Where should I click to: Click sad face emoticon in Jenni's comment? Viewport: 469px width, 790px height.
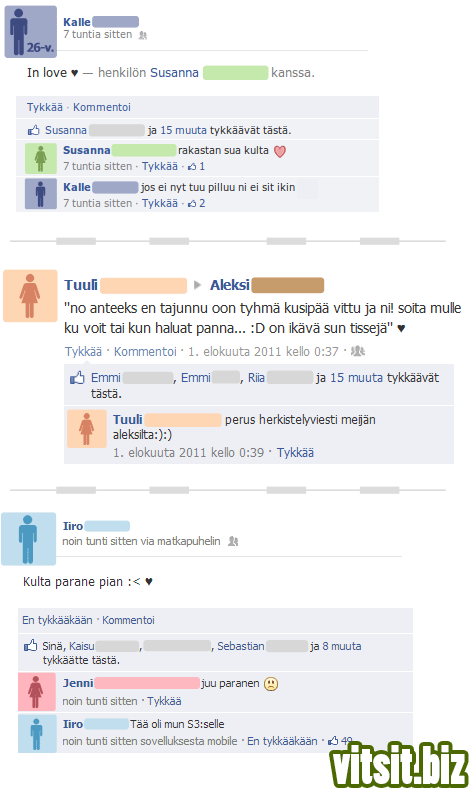271,684
